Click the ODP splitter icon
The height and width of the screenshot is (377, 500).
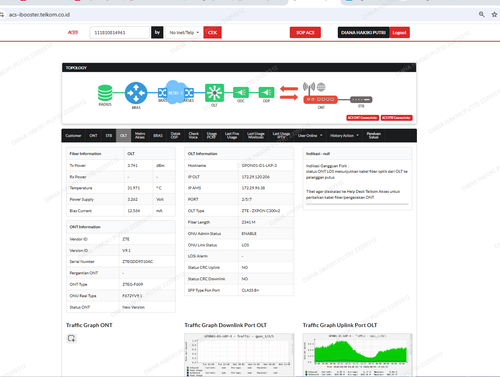[266, 92]
